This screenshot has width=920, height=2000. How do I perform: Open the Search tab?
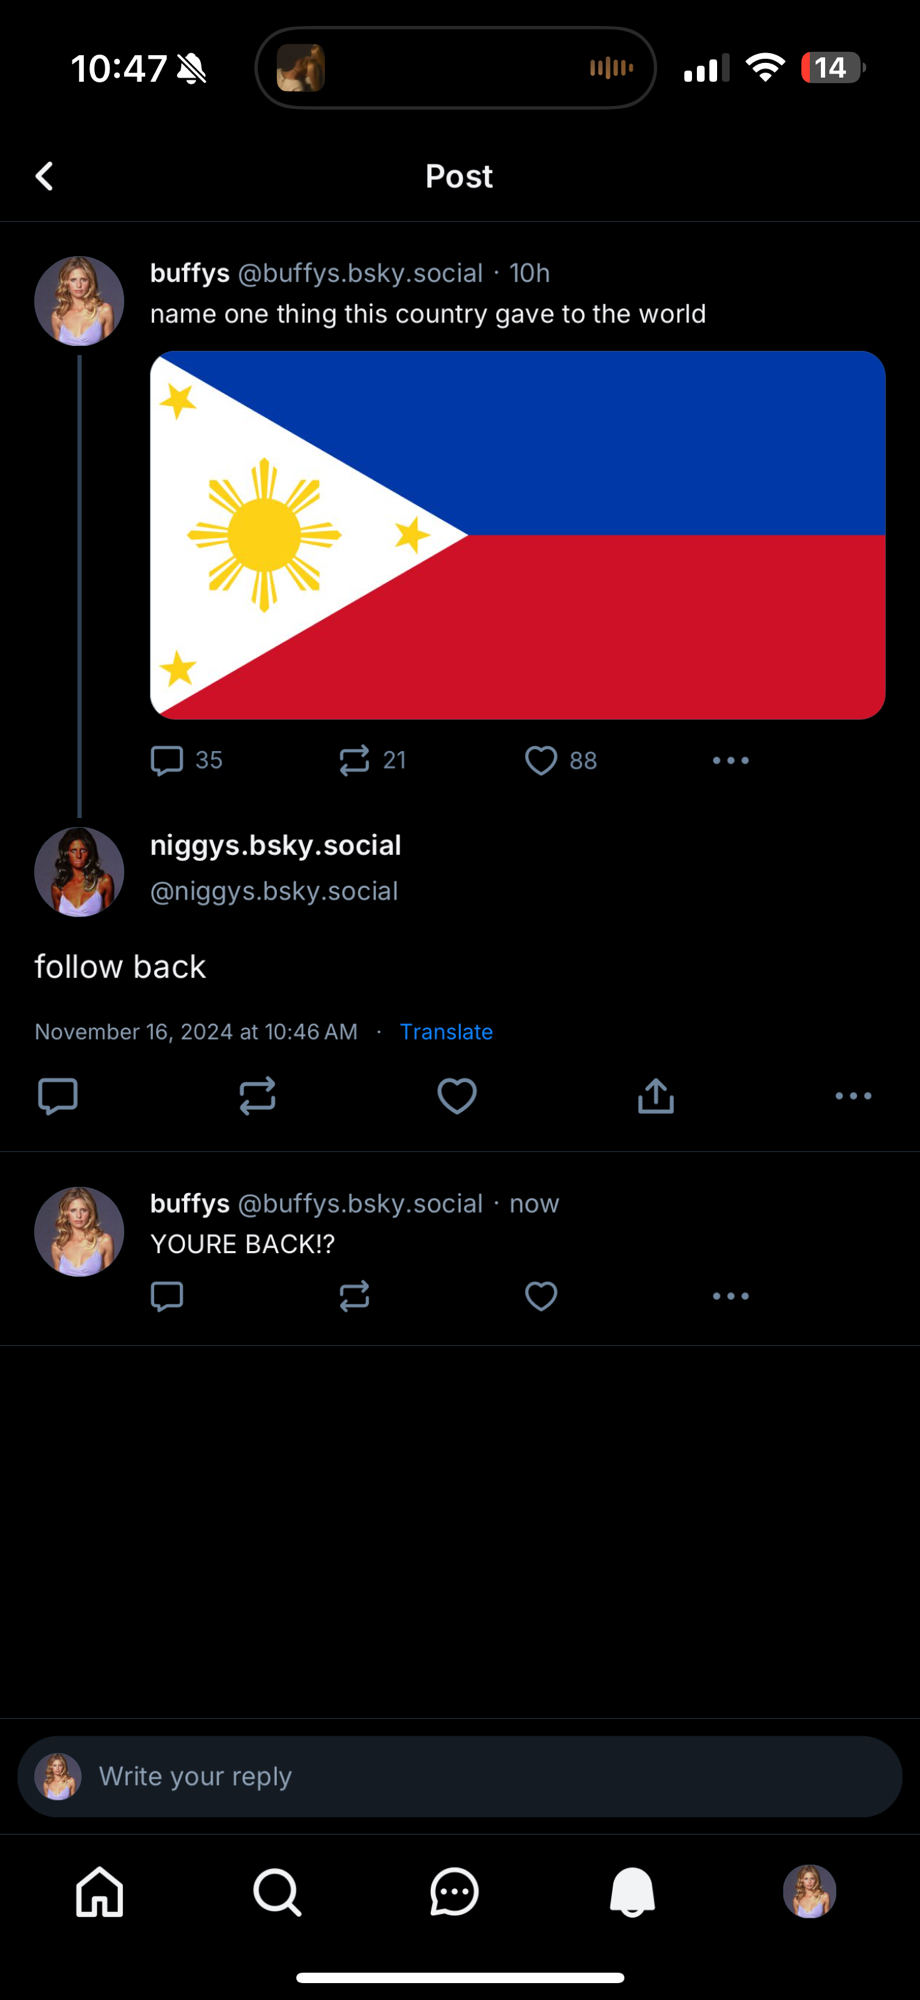click(277, 1892)
